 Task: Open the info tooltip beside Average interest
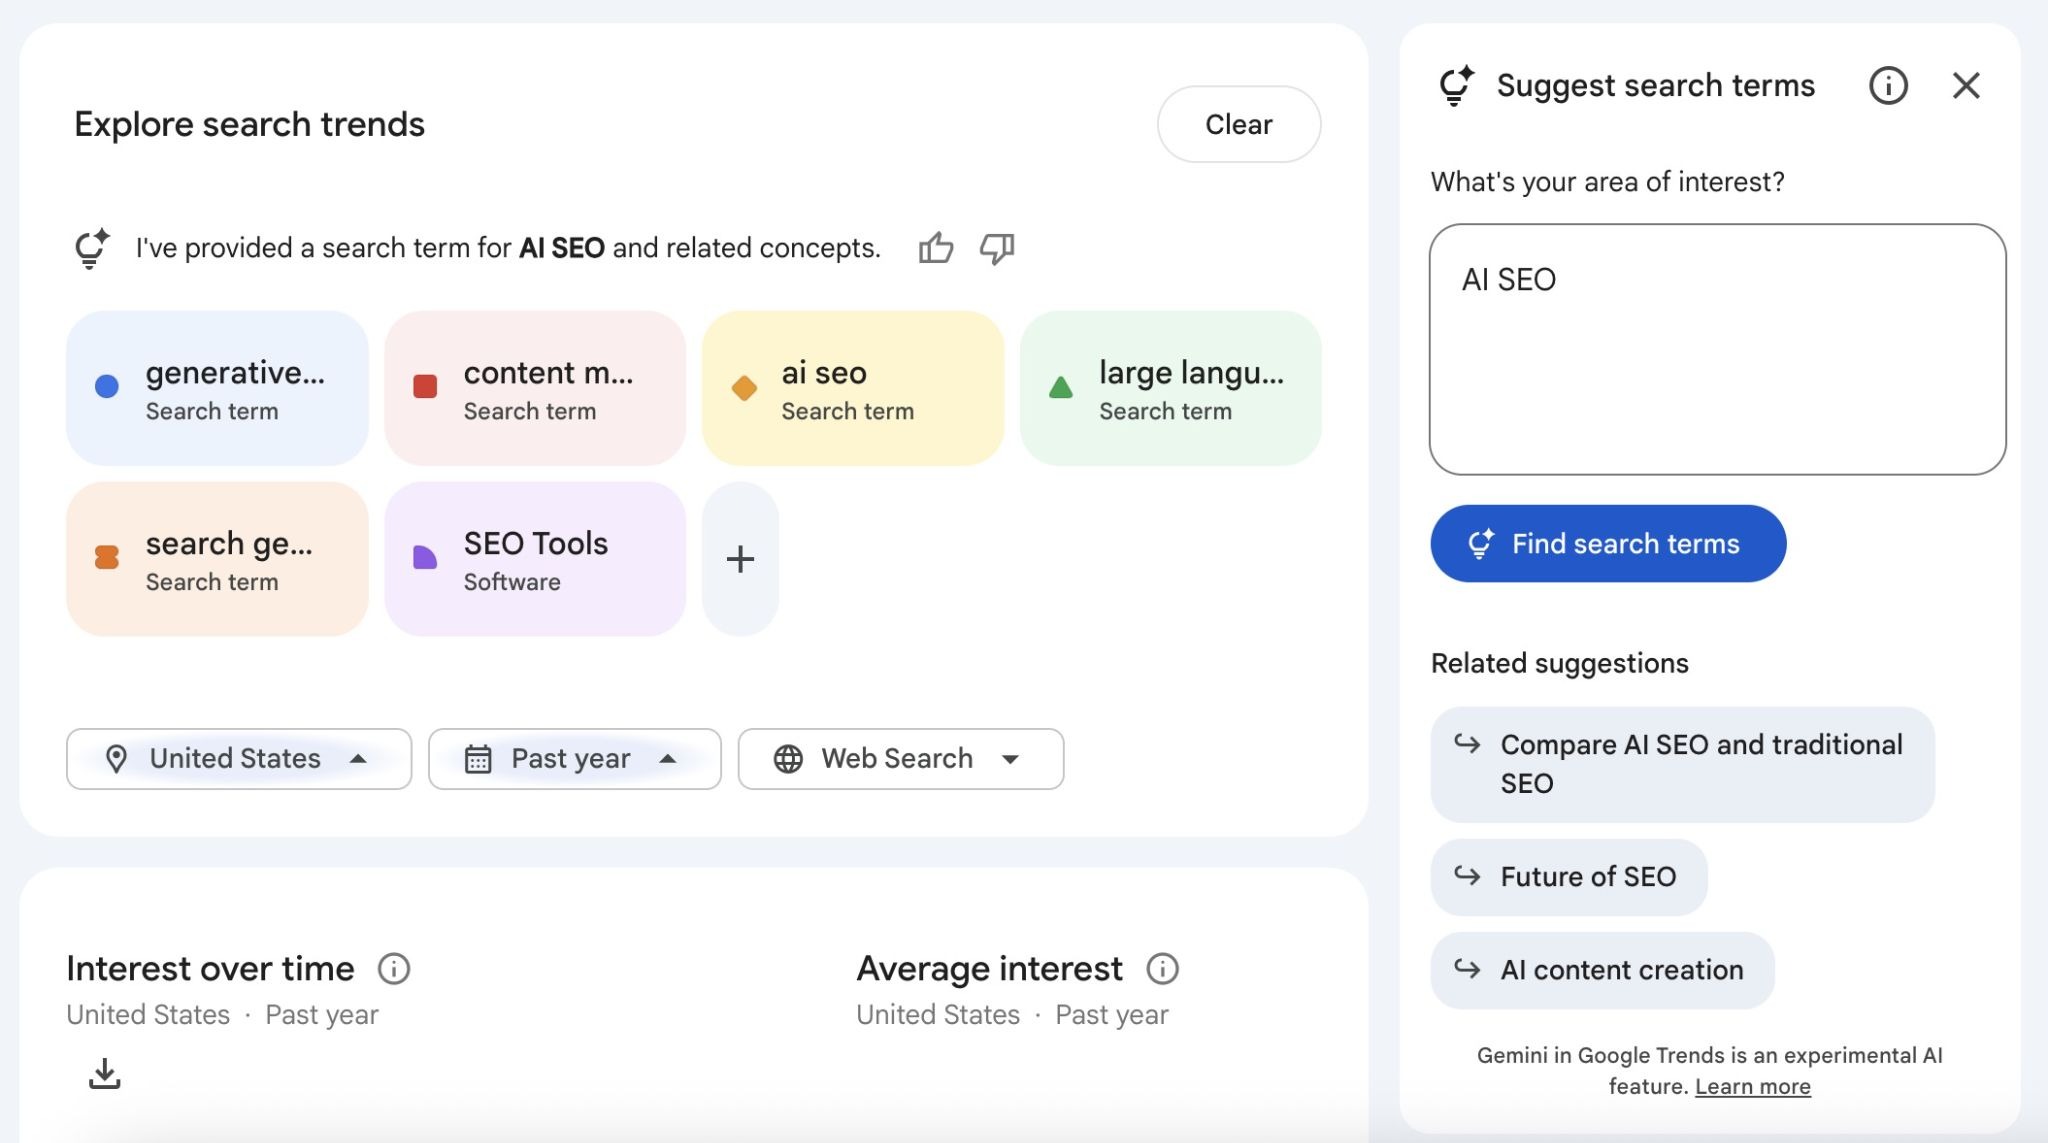click(1162, 968)
